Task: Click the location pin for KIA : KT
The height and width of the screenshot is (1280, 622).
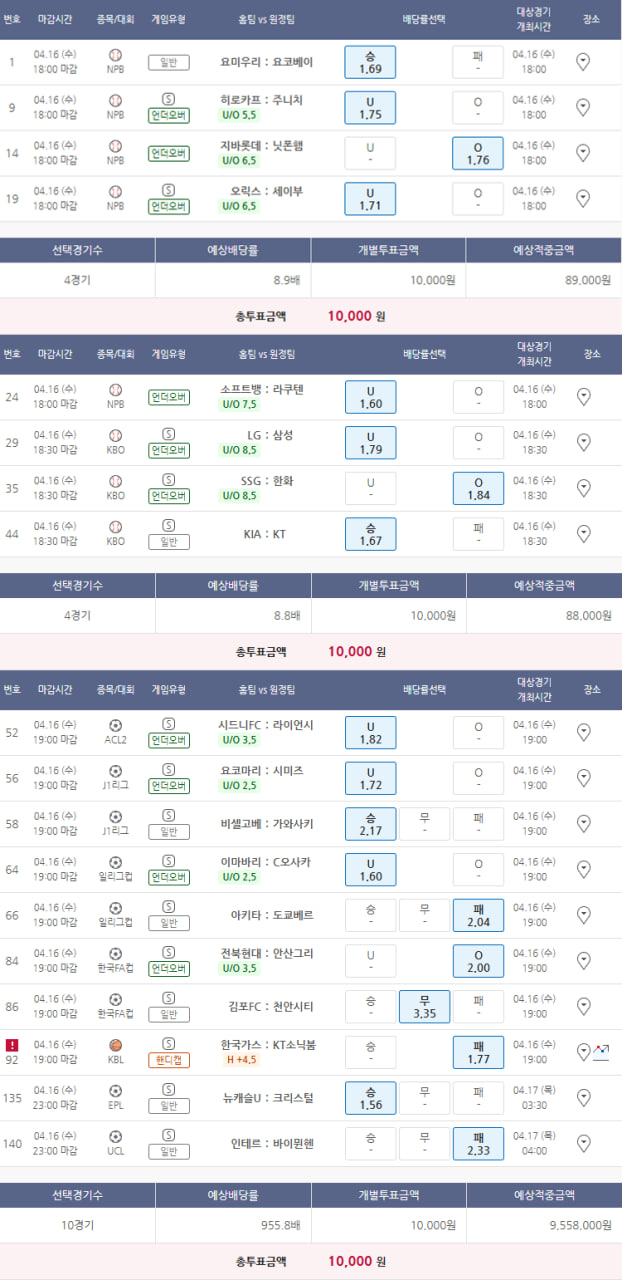Action: point(584,534)
